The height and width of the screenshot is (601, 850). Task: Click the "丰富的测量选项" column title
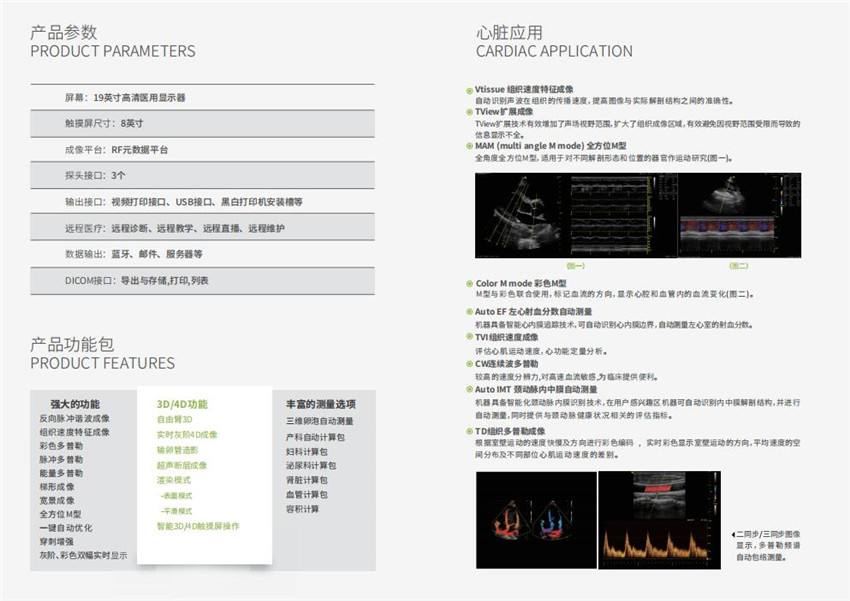(x=321, y=404)
